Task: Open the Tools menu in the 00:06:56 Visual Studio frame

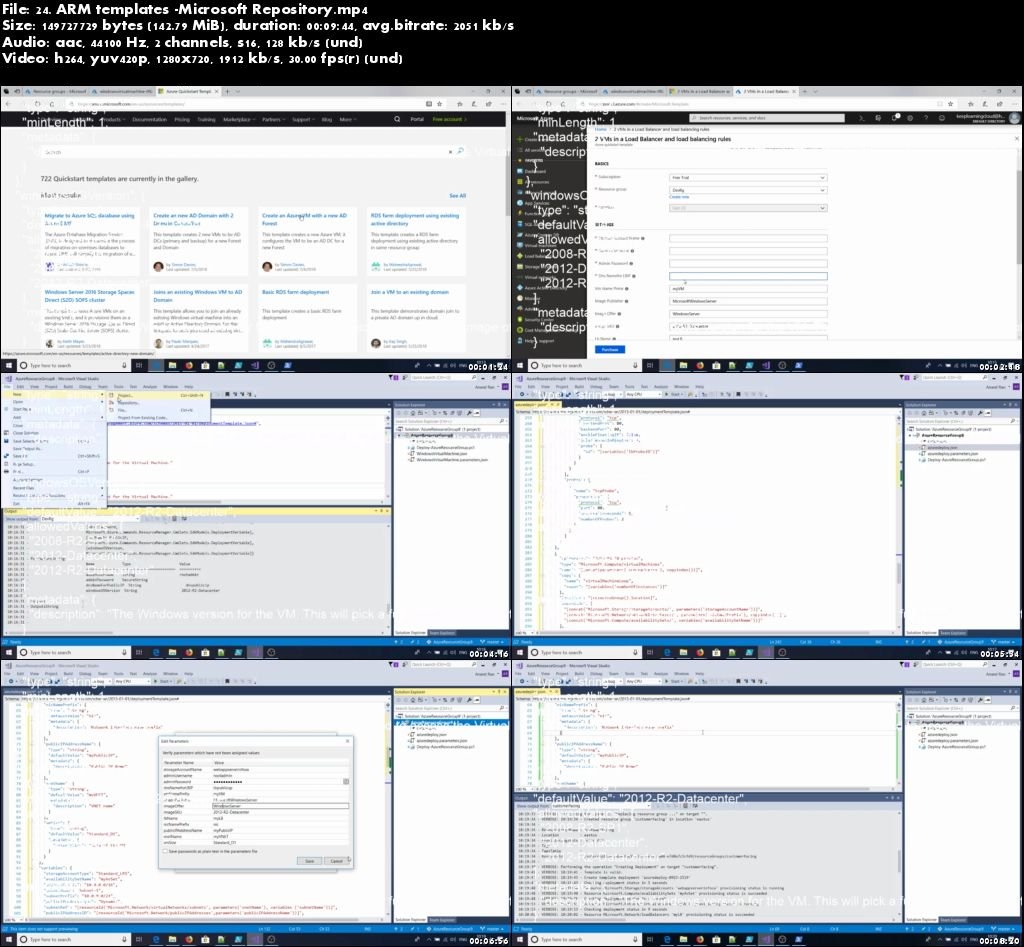Action: point(119,673)
